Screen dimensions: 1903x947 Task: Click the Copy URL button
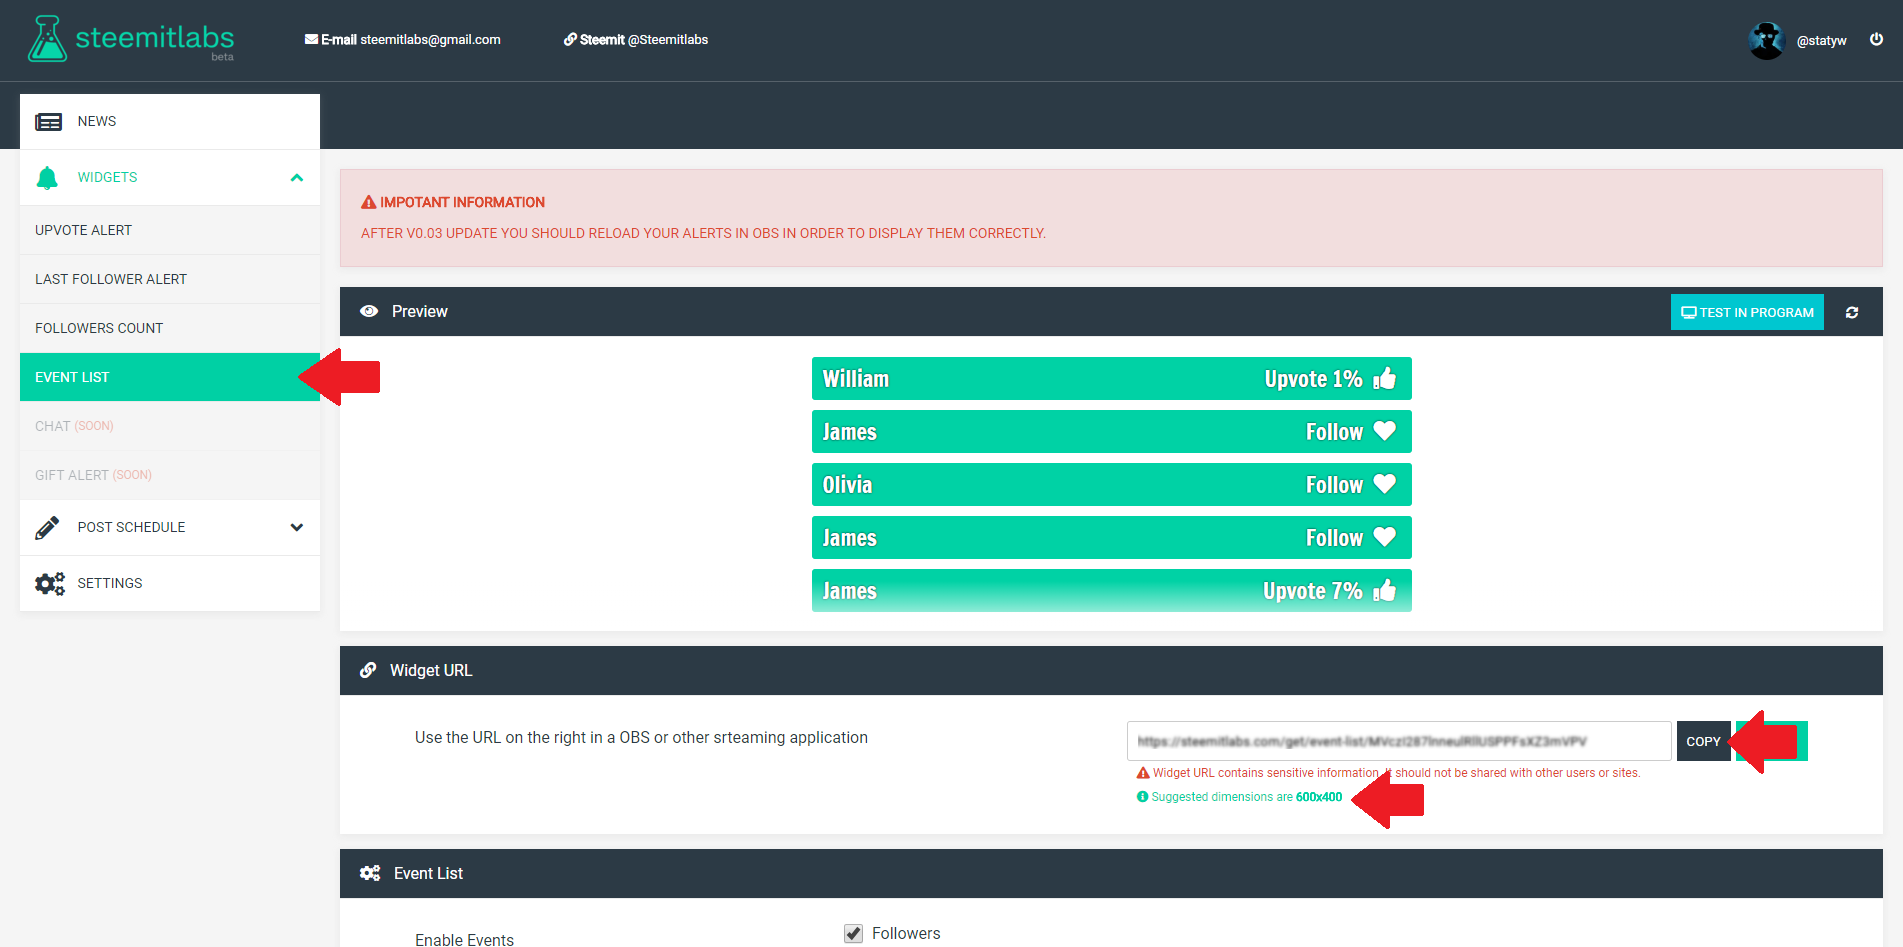[x=1703, y=741]
